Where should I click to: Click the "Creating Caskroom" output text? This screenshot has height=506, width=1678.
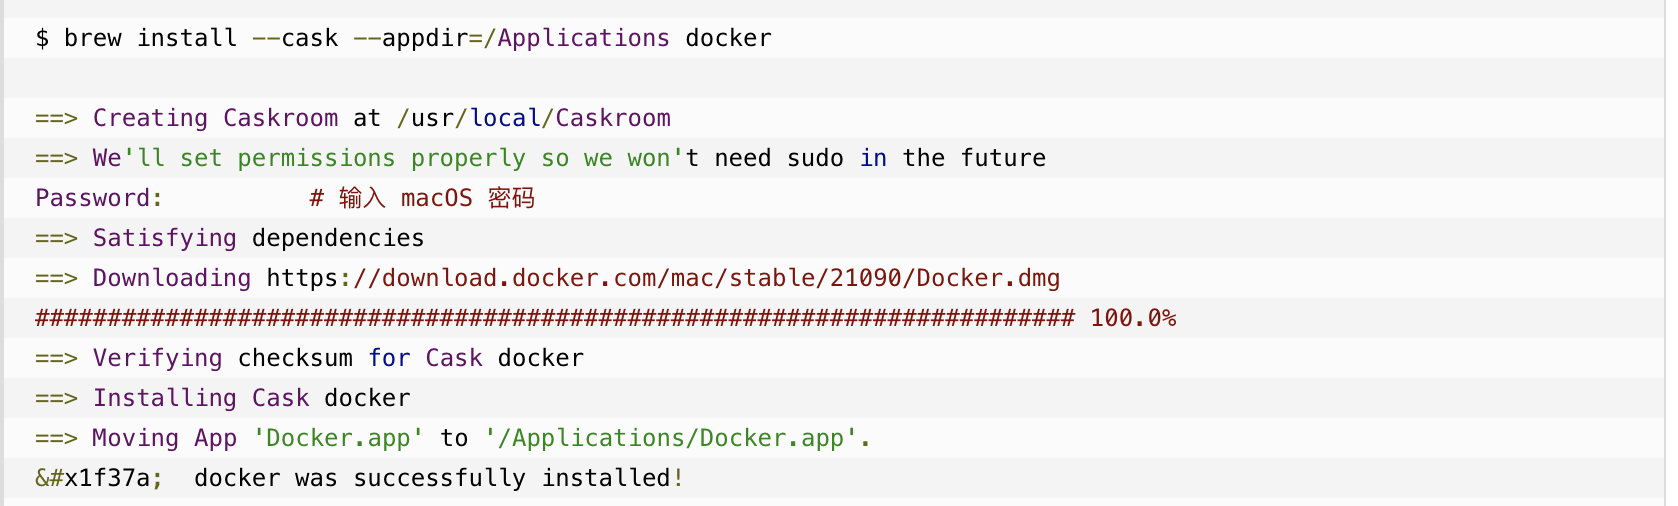pos(215,118)
